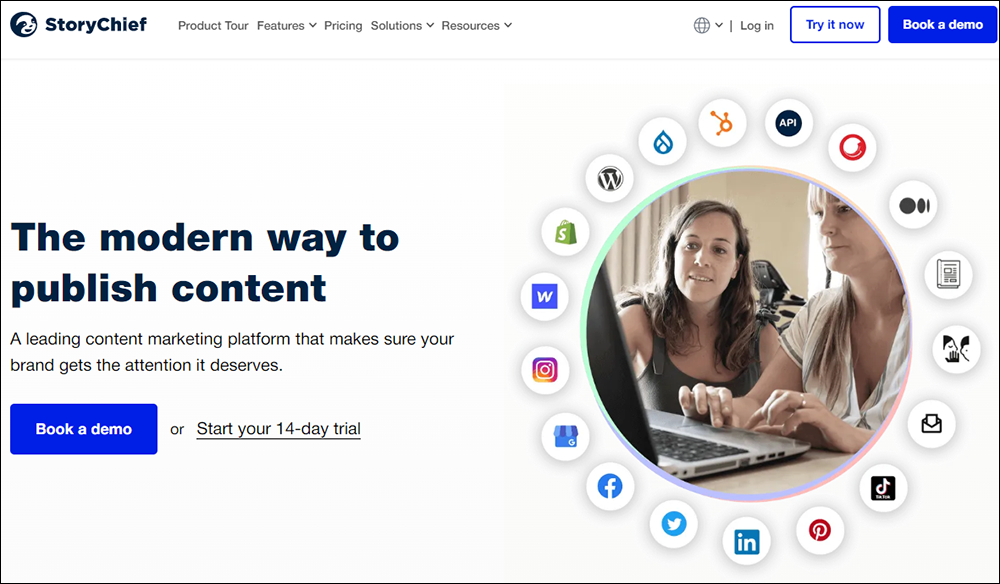The width and height of the screenshot is (1000, 584).
Task: Open the Solutions dropdown
Action: tap(402, 26)
